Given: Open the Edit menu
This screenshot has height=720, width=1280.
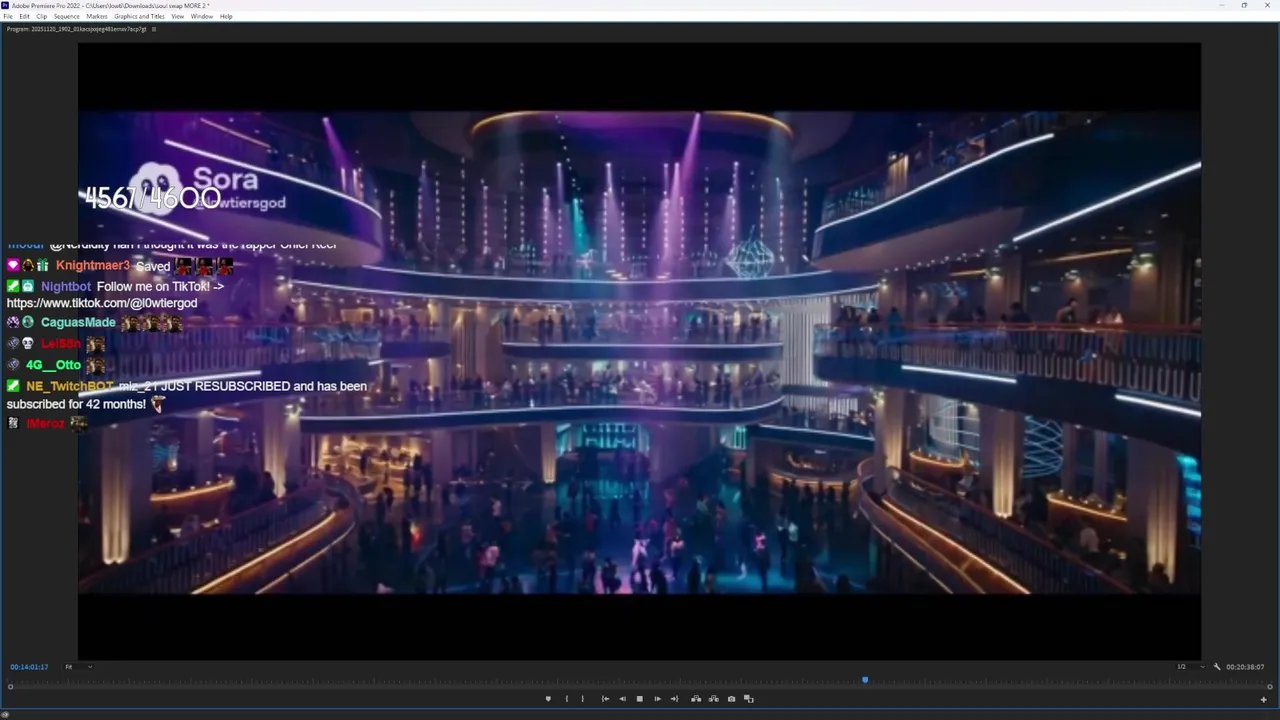Looking at the screenshot, I should coord(24,16).
